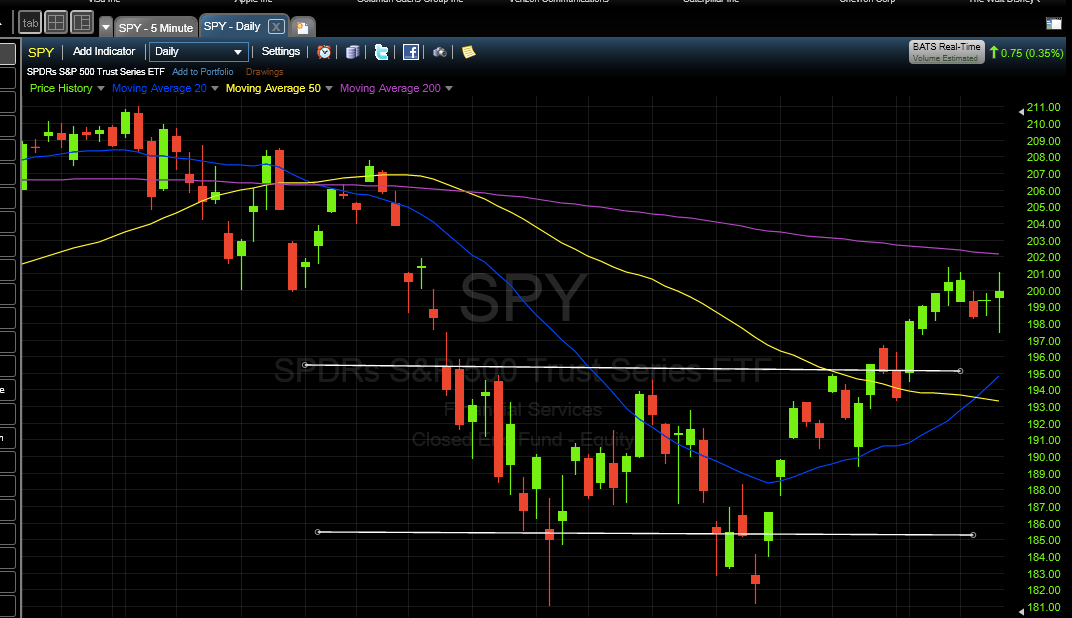Select the right endpoint of the lower white line

coord(973,535)
